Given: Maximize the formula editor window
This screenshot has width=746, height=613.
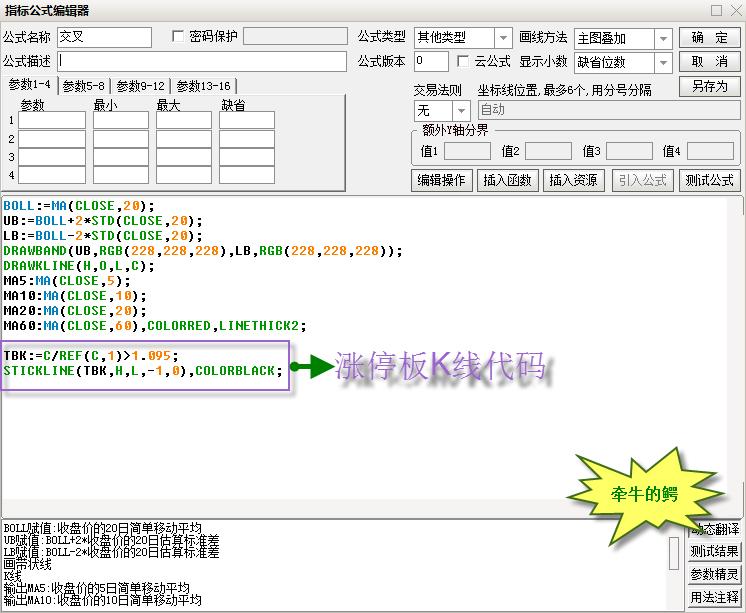Looking at the screenshot, I should pos(715,10).
